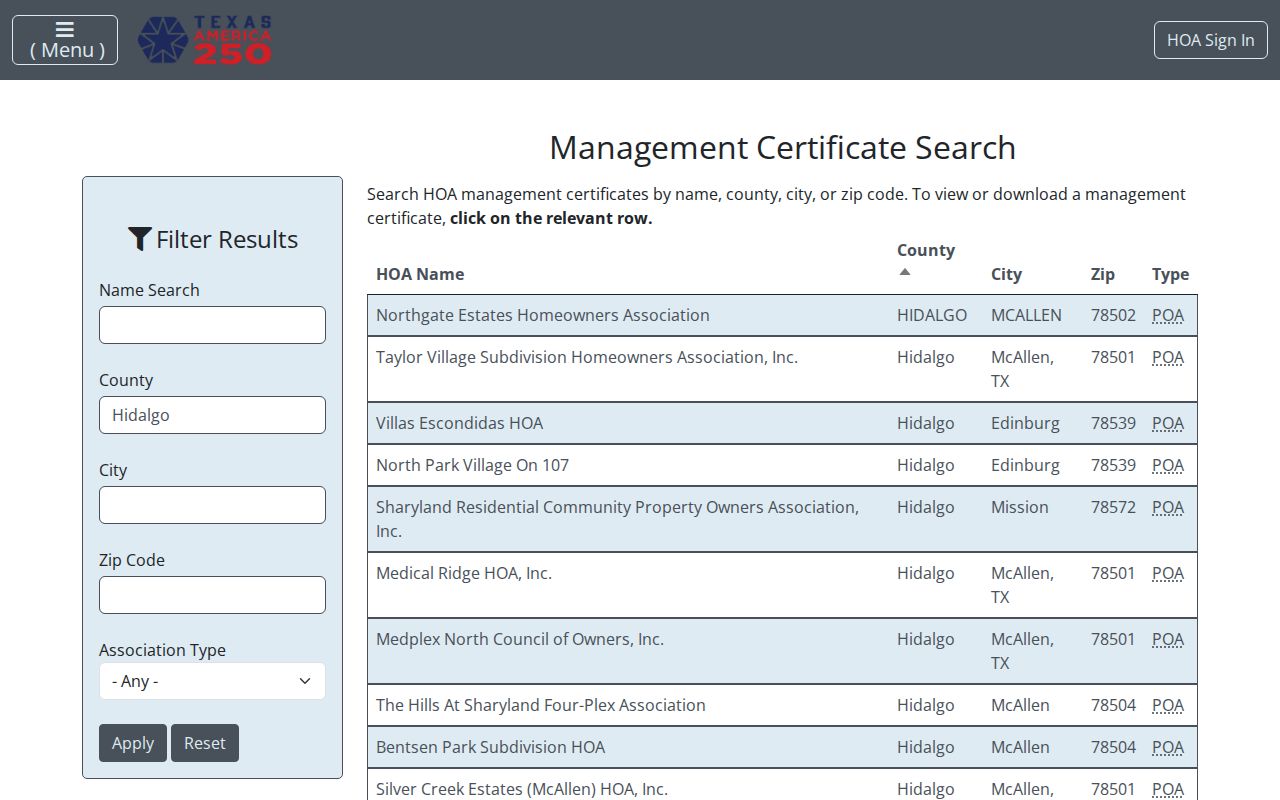
Task: Open Taylor Village Subdivision Homeowners Association row
Action: pyautogui.click(x=782, y=369)
